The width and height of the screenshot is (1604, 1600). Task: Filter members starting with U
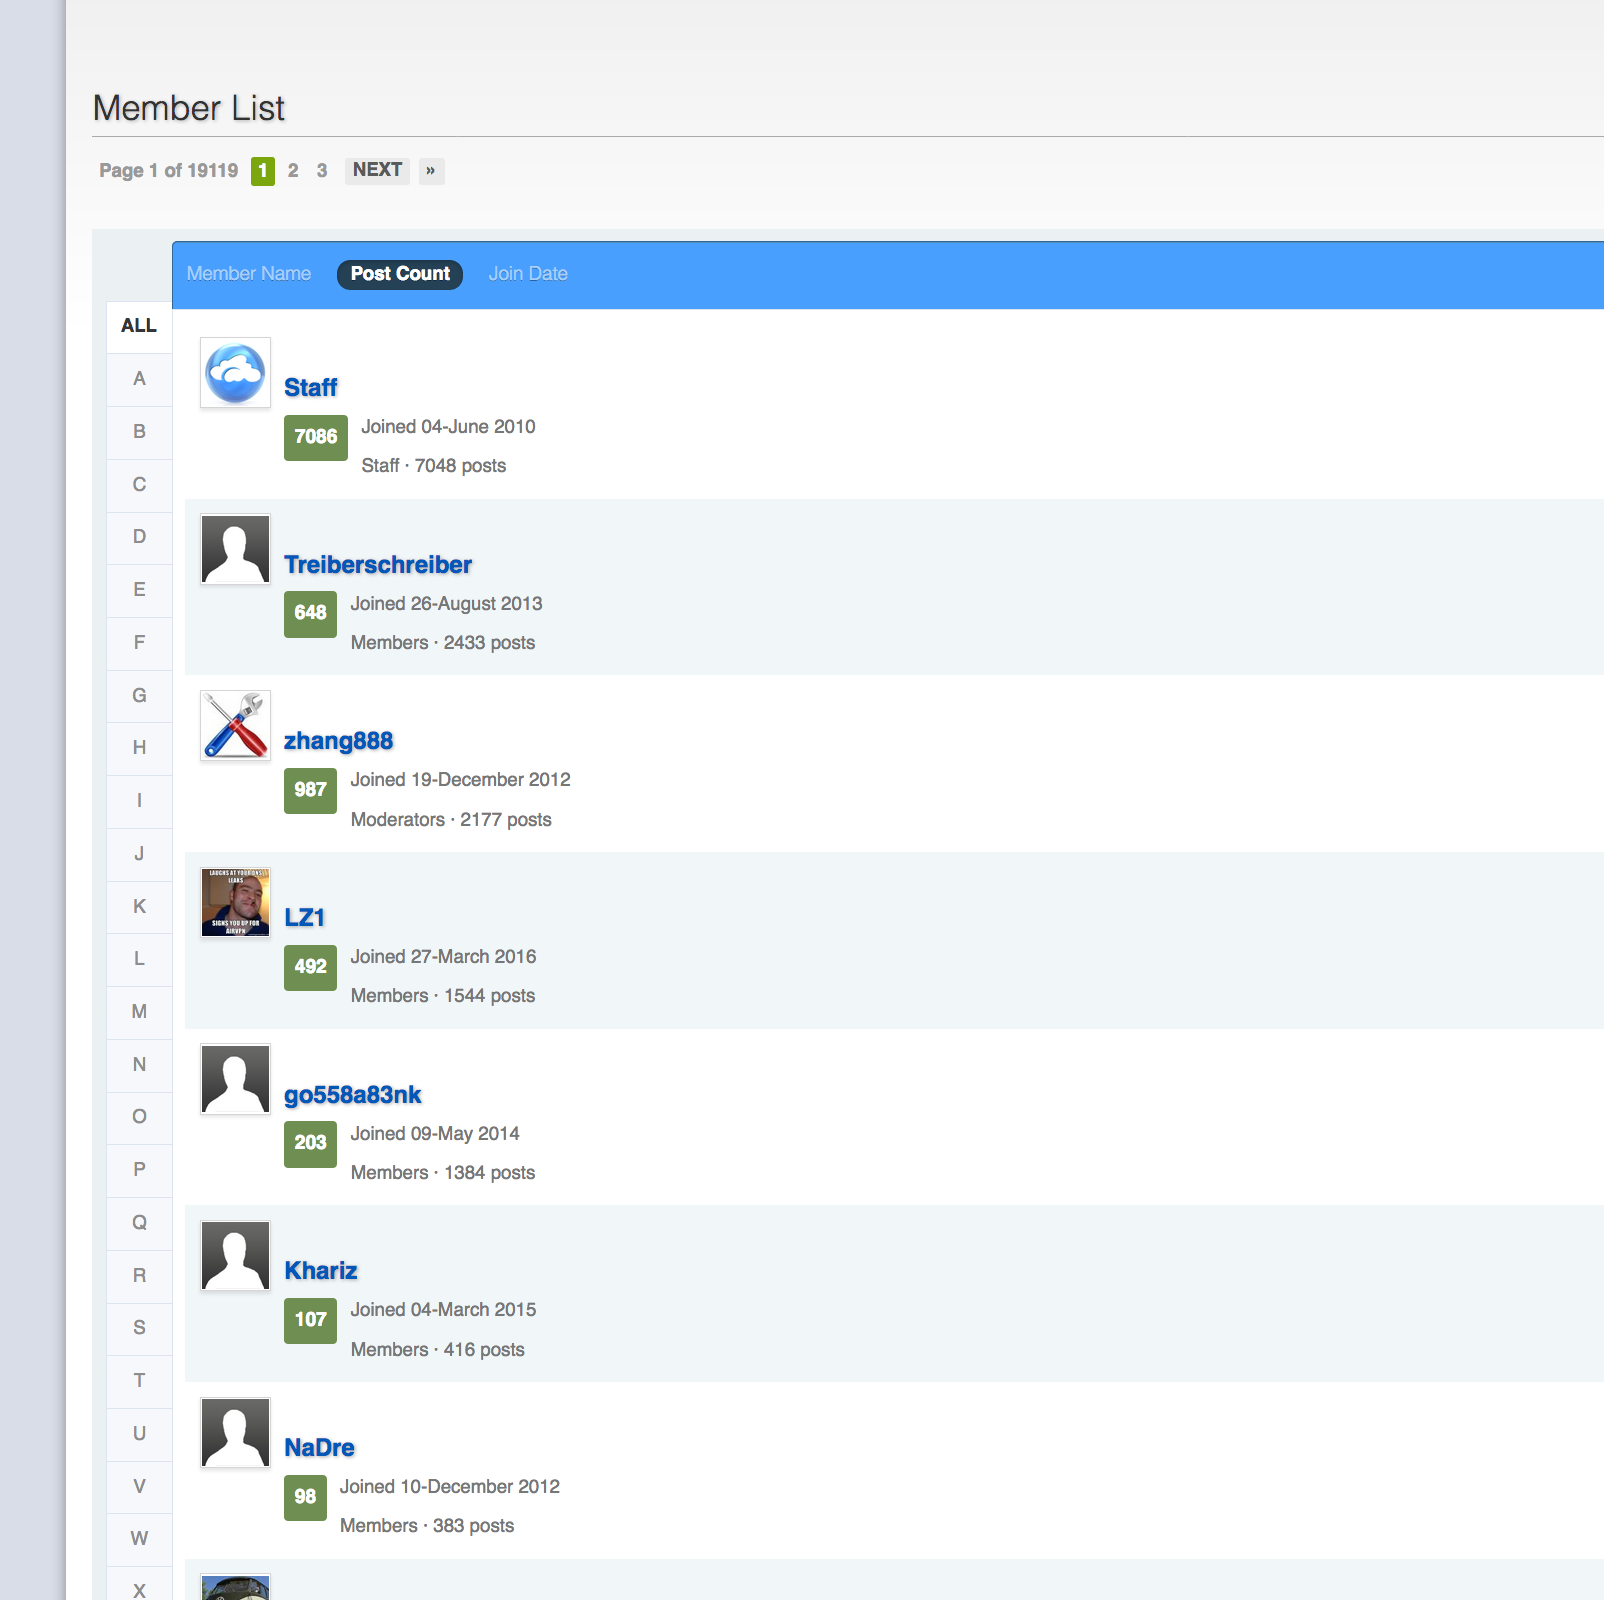(139, 1434)
